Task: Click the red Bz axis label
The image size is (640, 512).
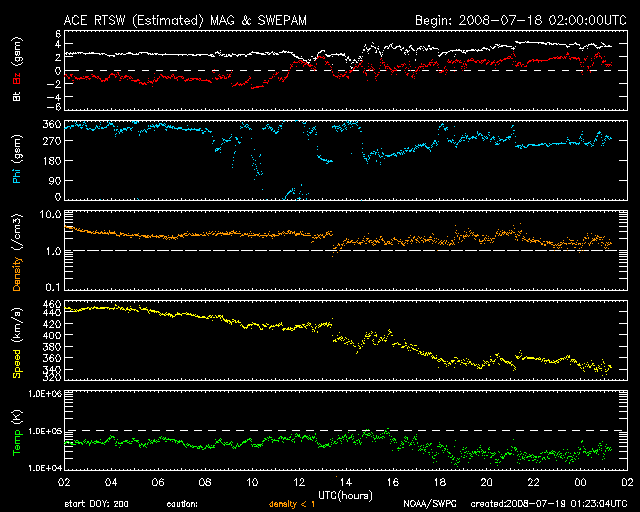Action: [17, 78]
